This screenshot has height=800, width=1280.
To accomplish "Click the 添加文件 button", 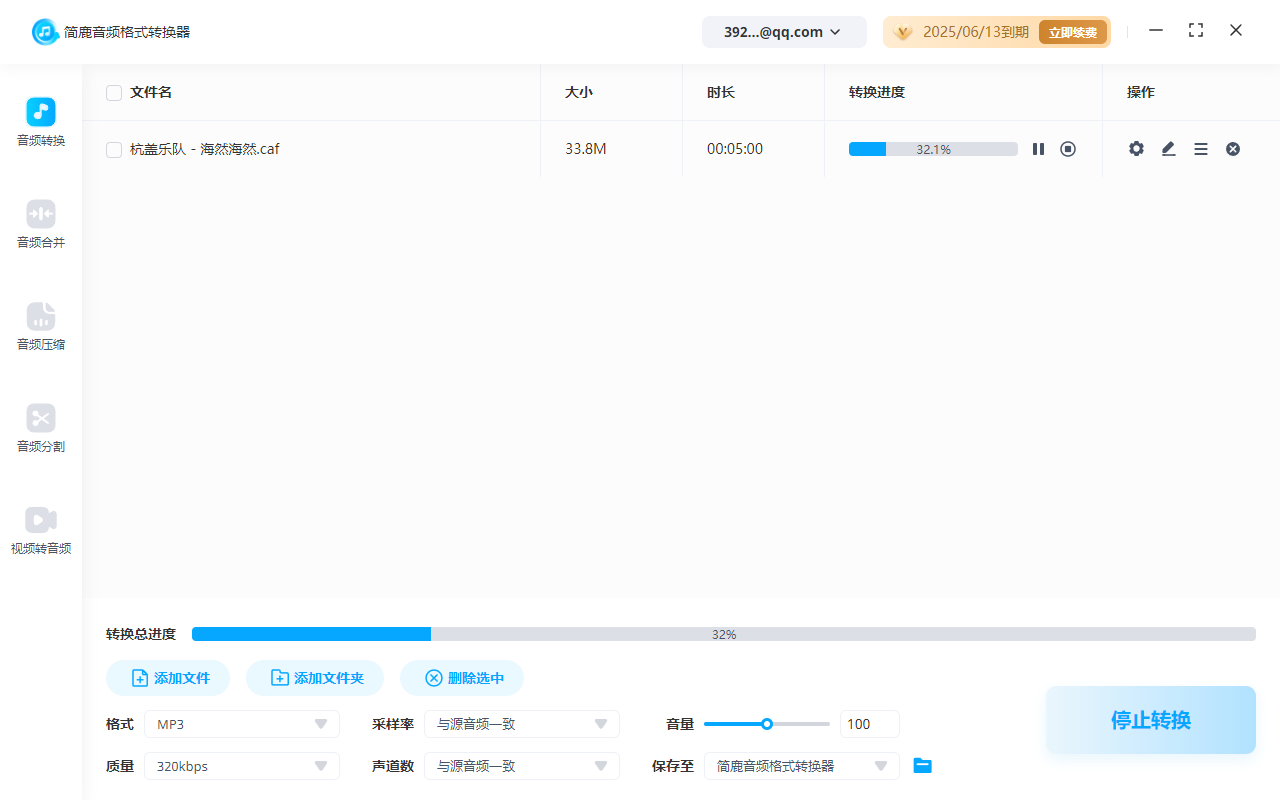I will pyautogui.click(x=168, y=678).
